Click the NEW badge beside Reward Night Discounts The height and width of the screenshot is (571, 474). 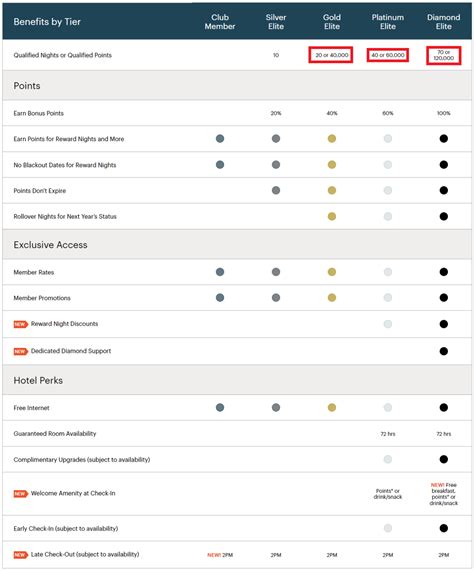click(21, 324)
